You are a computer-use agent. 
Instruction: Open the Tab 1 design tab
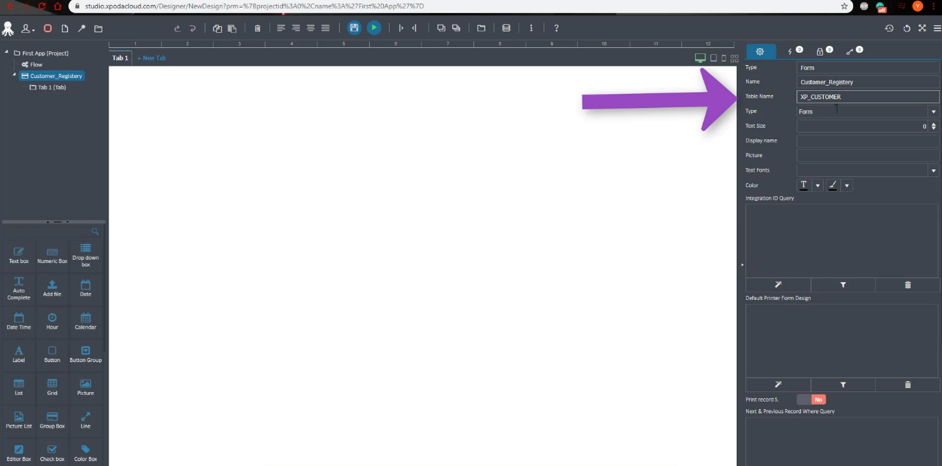point(120,58)
